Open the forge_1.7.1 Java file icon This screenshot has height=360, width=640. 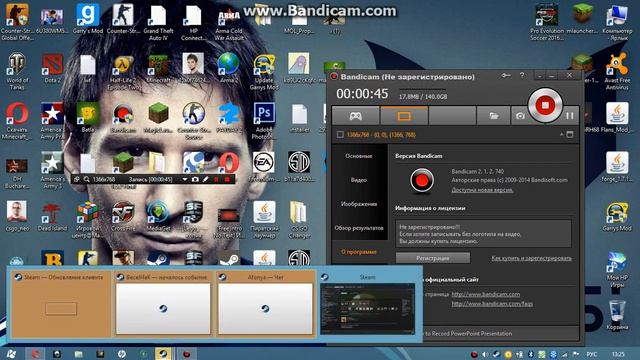[x=617, y=167]
